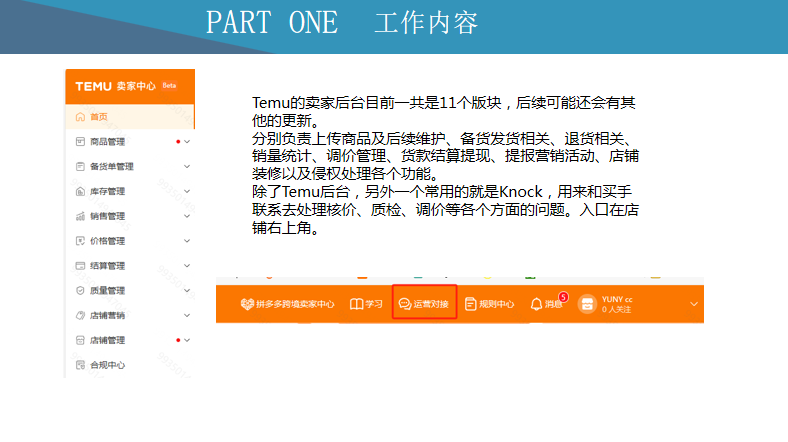Viewport: 788px width, 442px height.
Task: Open the 商品管理 menu label
Action: coord(108,142)
